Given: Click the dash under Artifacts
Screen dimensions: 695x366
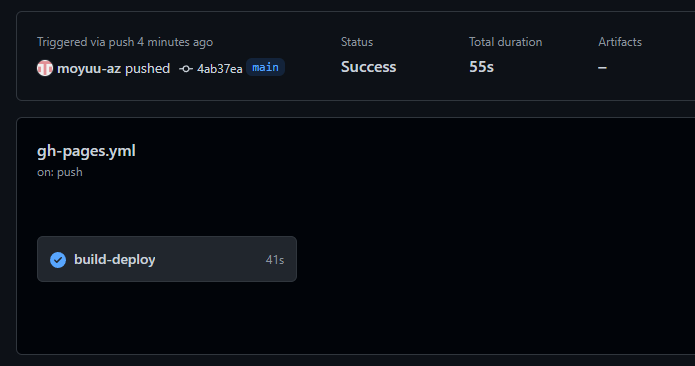Looking at the screenshot, I should click(x=602, y=67).
